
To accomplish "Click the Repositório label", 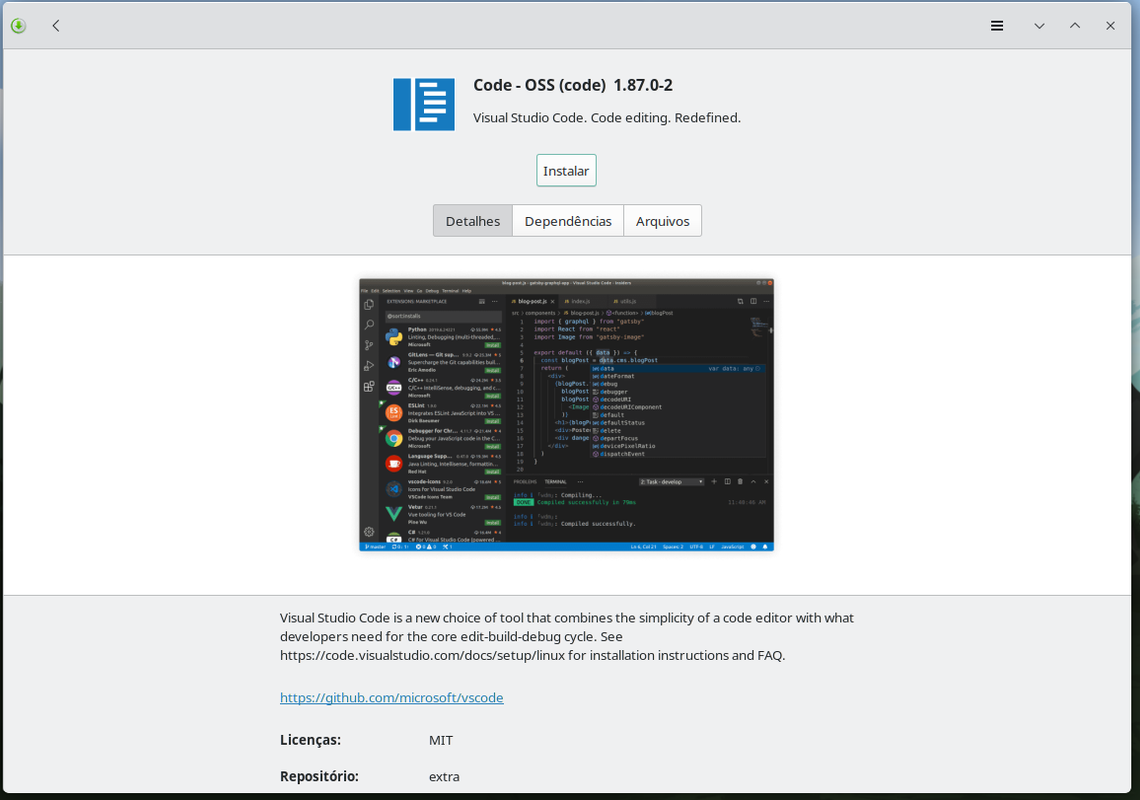I will tap(319, 776).
